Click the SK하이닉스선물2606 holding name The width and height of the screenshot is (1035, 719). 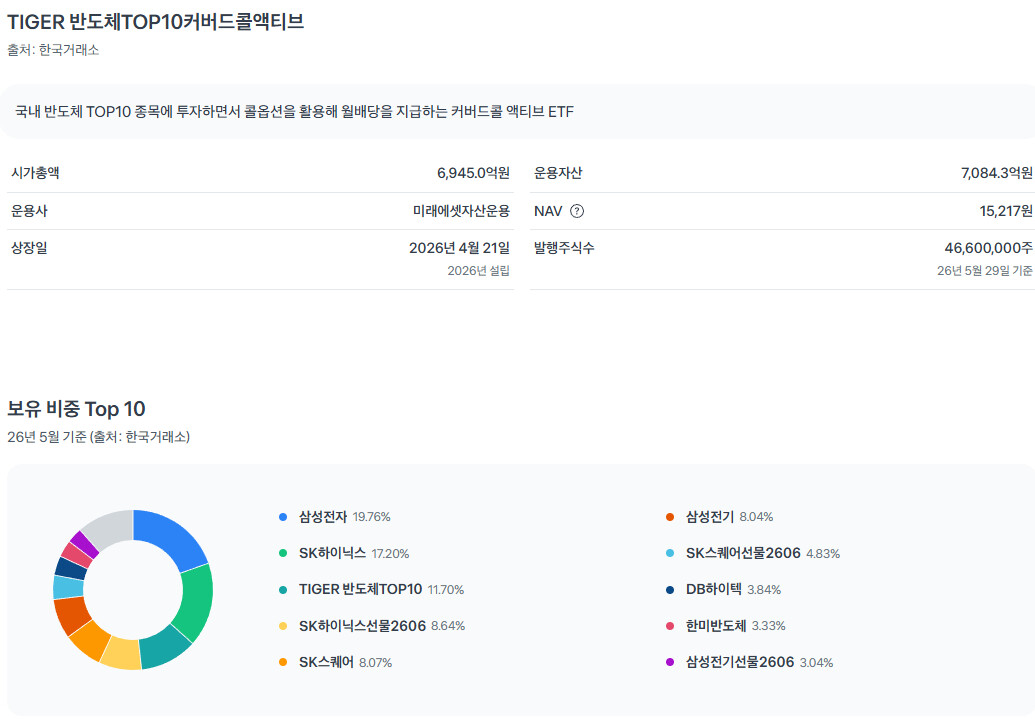click(362, 626)
